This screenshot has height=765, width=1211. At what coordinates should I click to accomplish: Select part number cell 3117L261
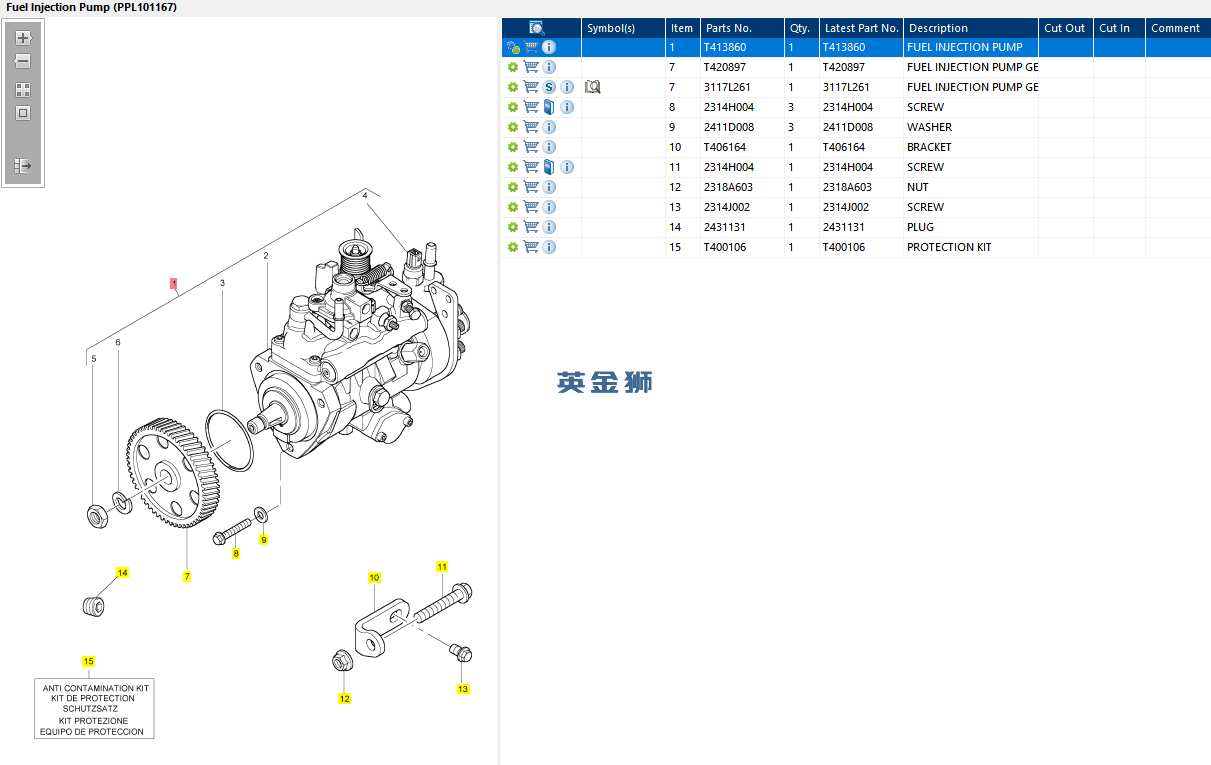[742, 87]
